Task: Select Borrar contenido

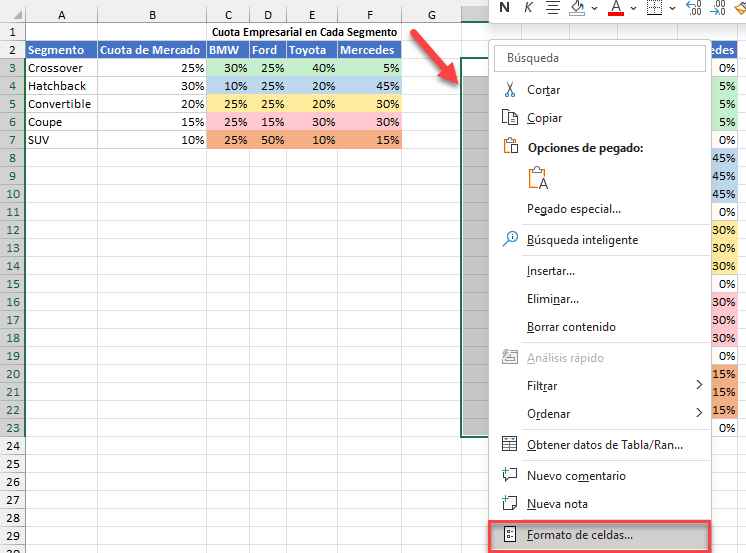Action: point(599,327)
